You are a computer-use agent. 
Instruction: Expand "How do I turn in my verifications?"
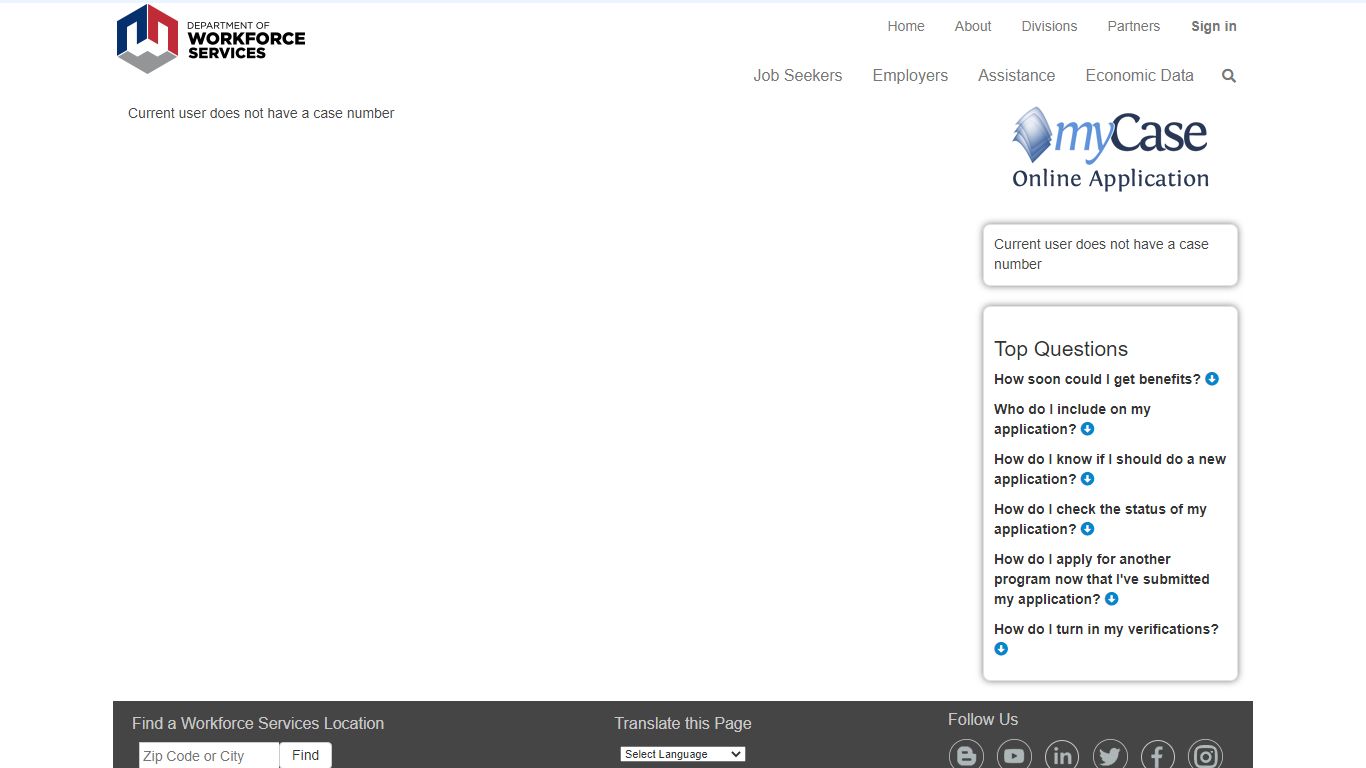1001,649
